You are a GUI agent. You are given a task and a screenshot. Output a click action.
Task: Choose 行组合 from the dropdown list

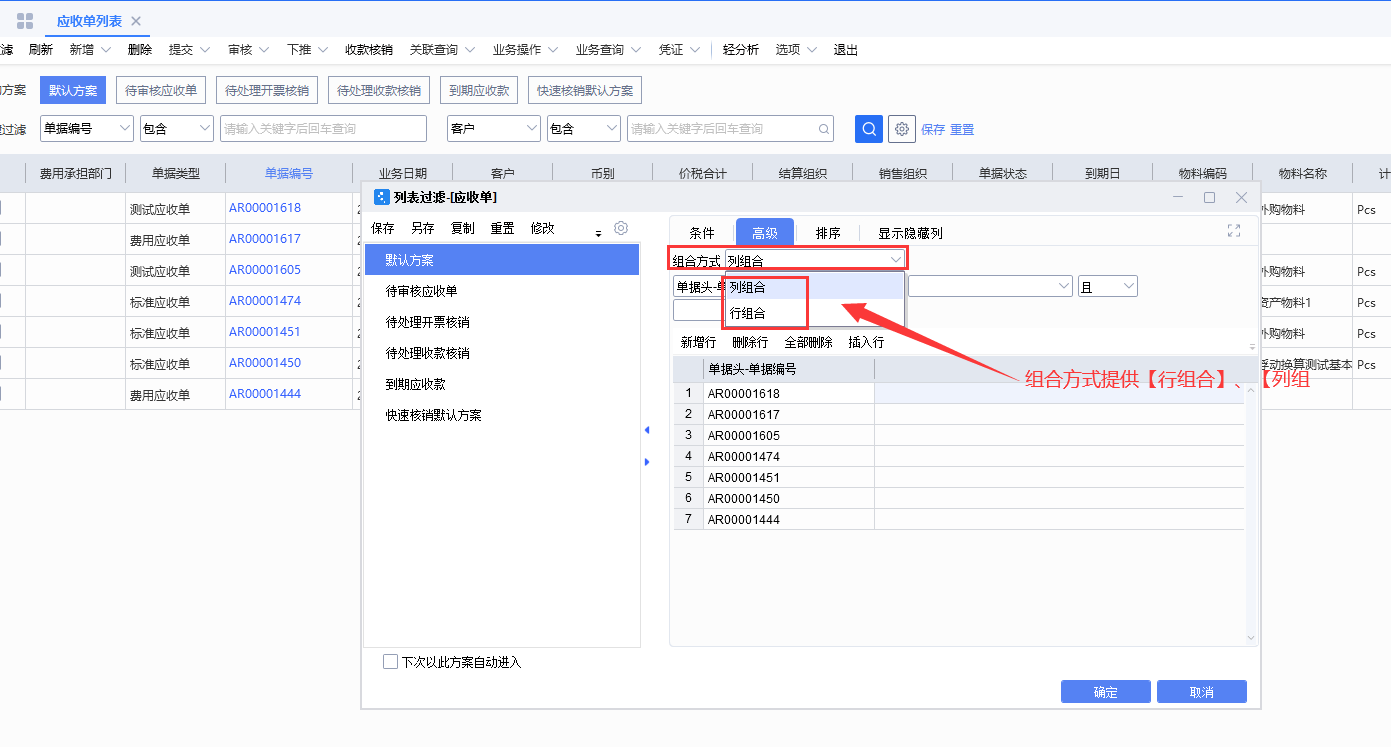click(x=815, y=313)
